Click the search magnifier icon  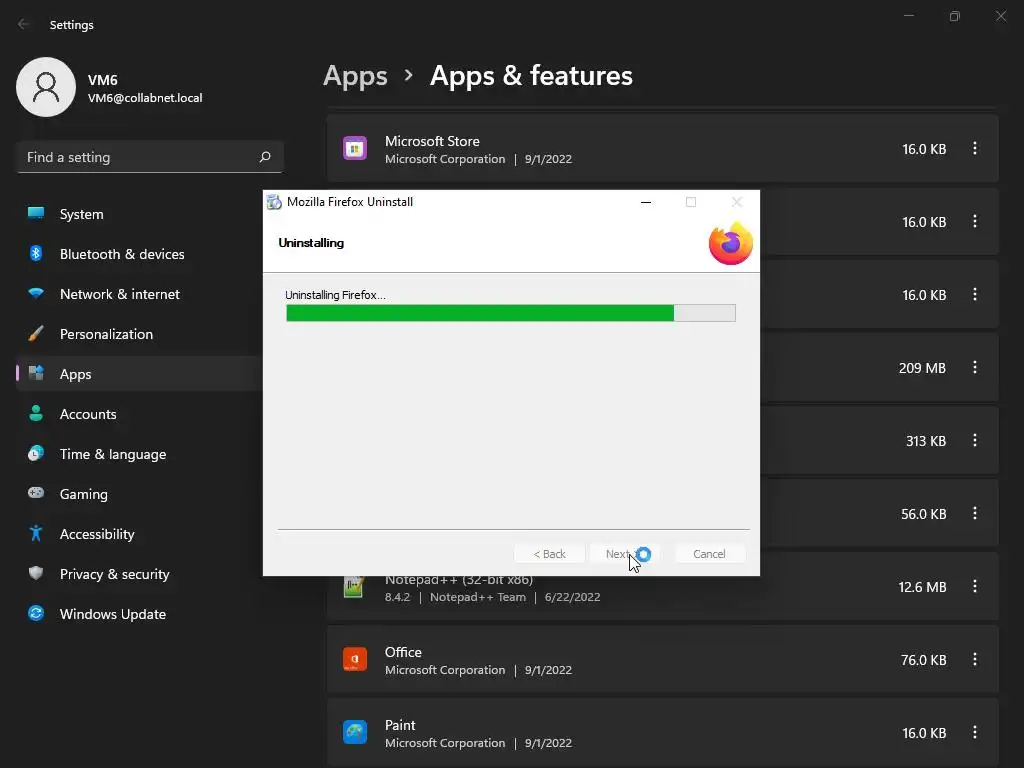[x=265, y=157]
